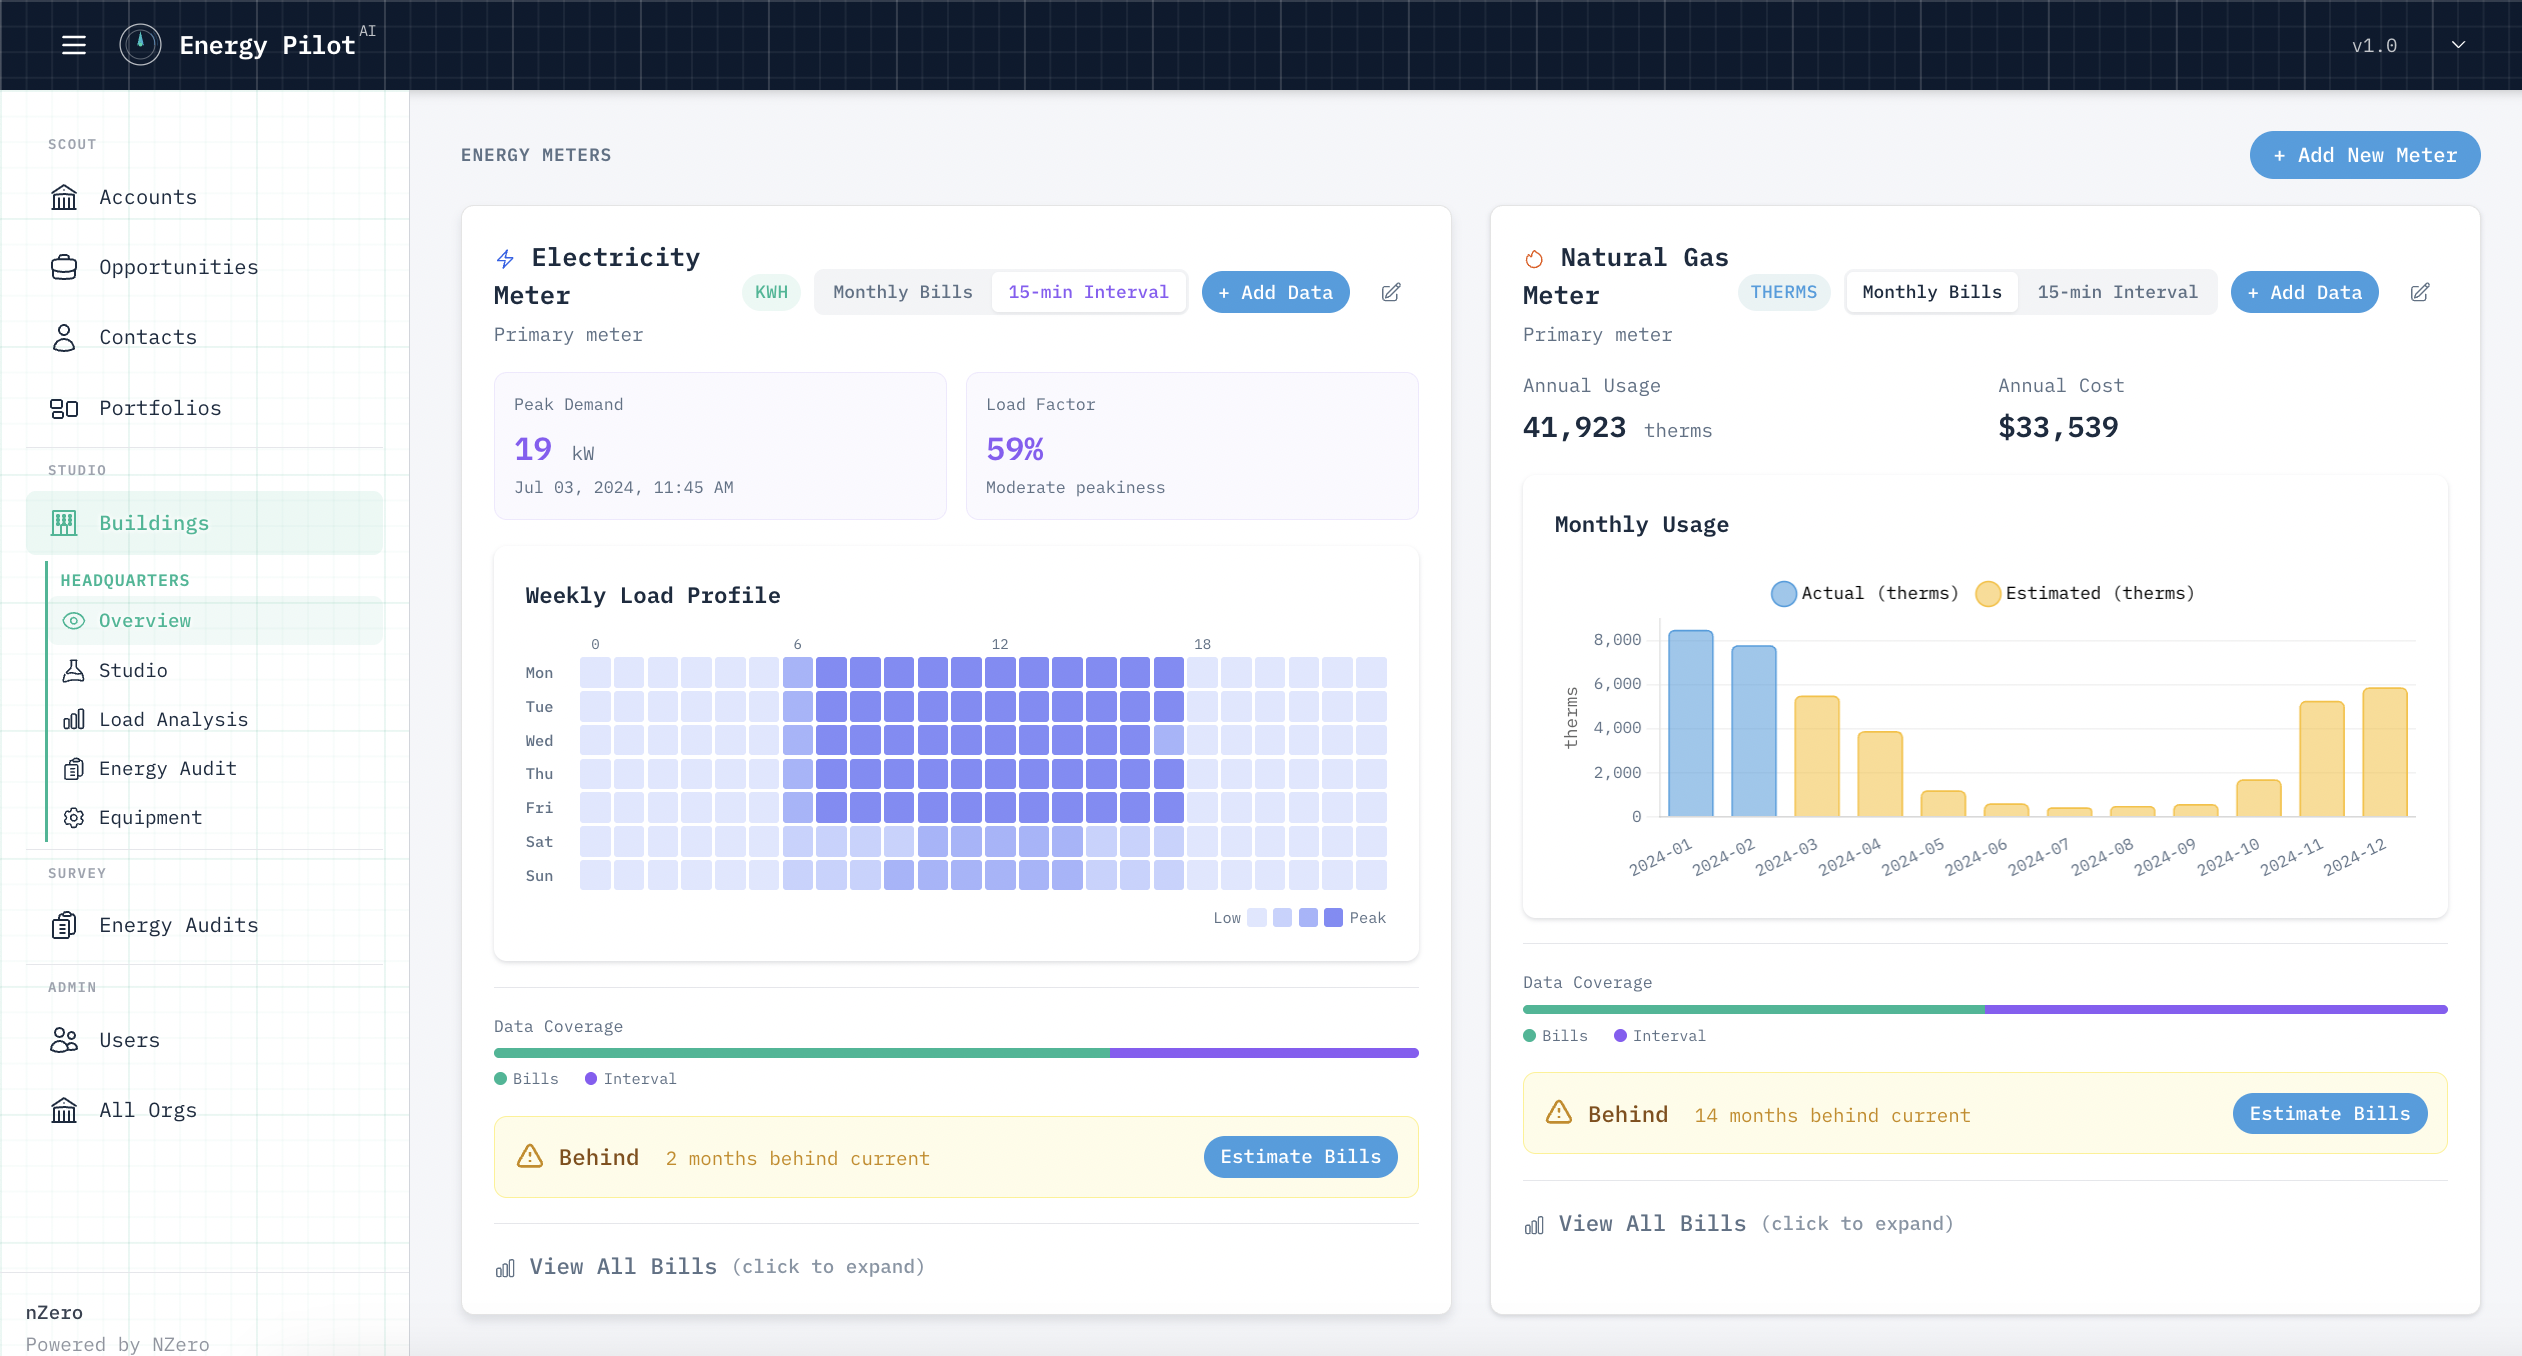Expand the version dropdown next to v1.0

[x=2458, y=44]
